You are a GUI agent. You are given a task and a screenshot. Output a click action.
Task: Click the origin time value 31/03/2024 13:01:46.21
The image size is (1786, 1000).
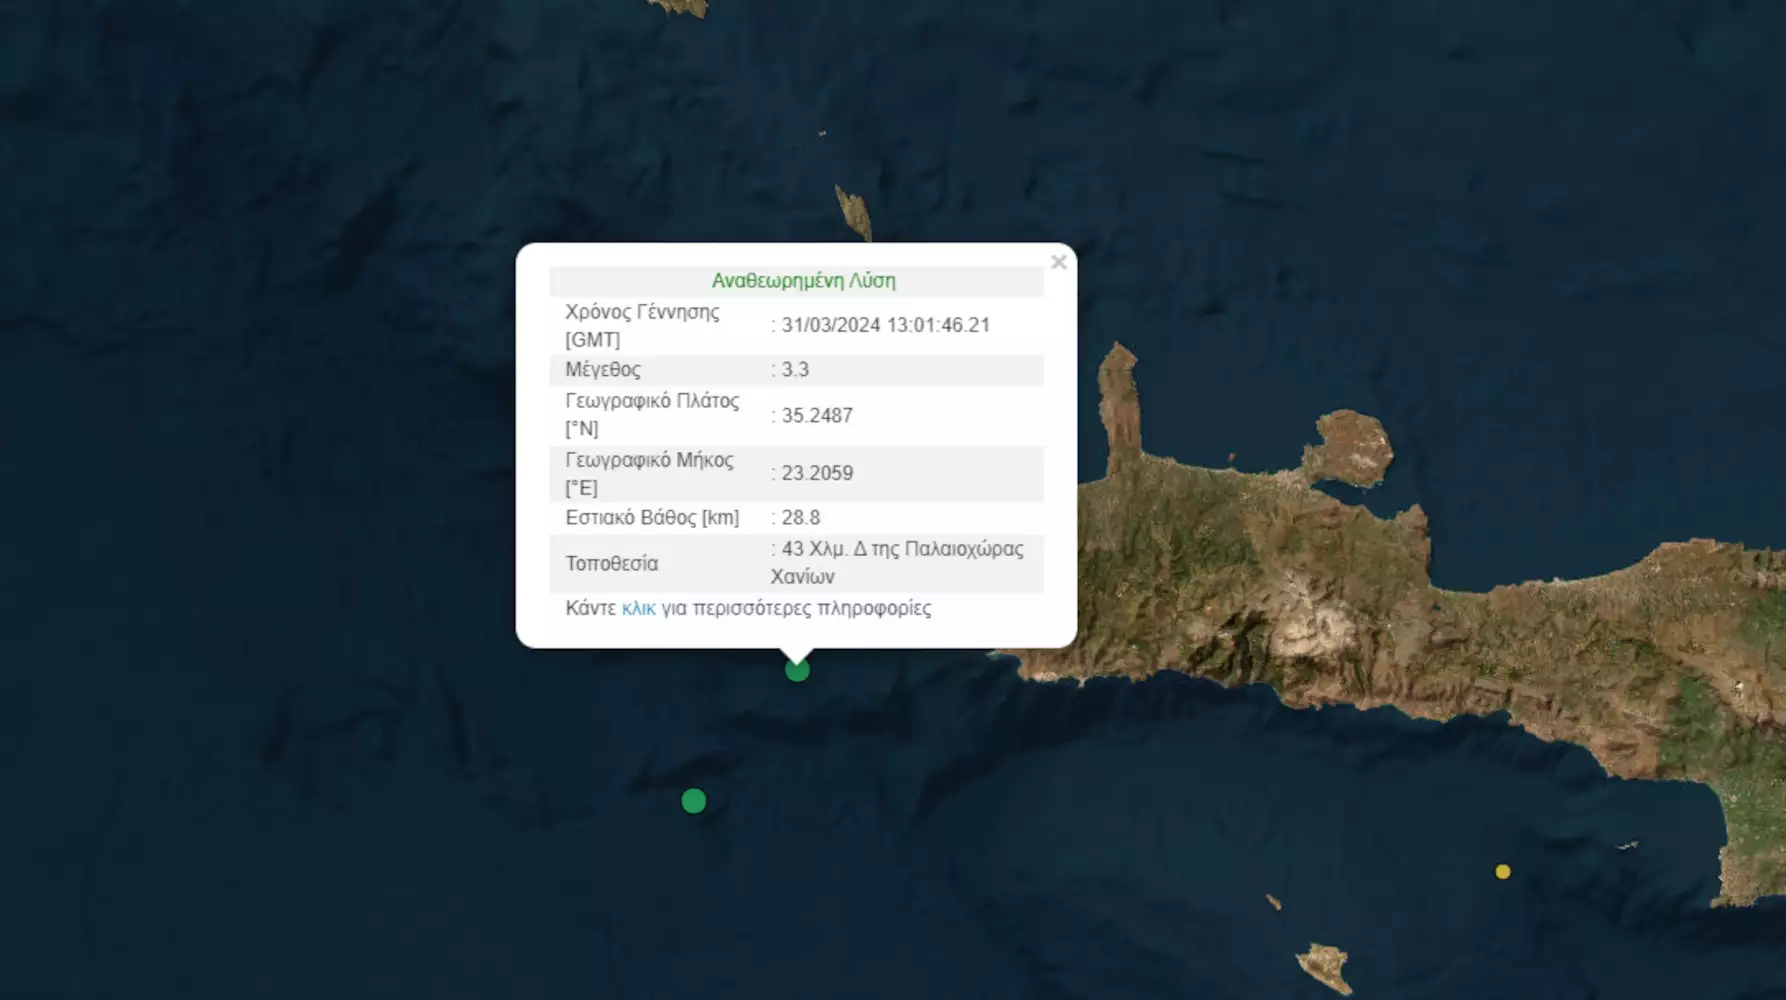coord(886,325)
